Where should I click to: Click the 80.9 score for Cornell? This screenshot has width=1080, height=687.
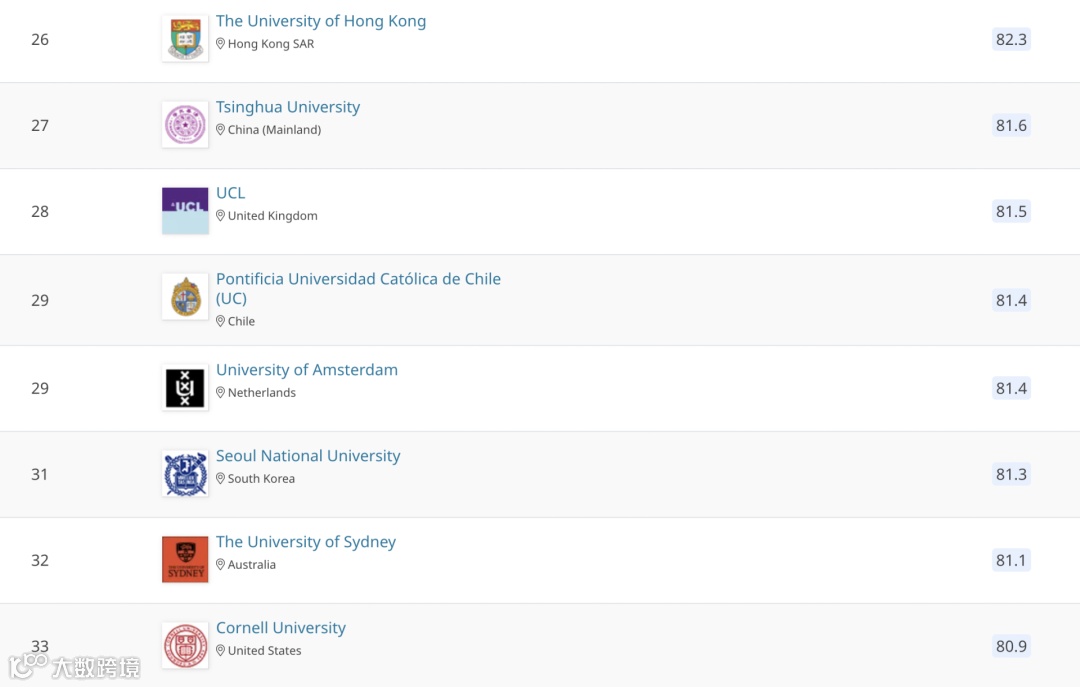[1011, 646]
